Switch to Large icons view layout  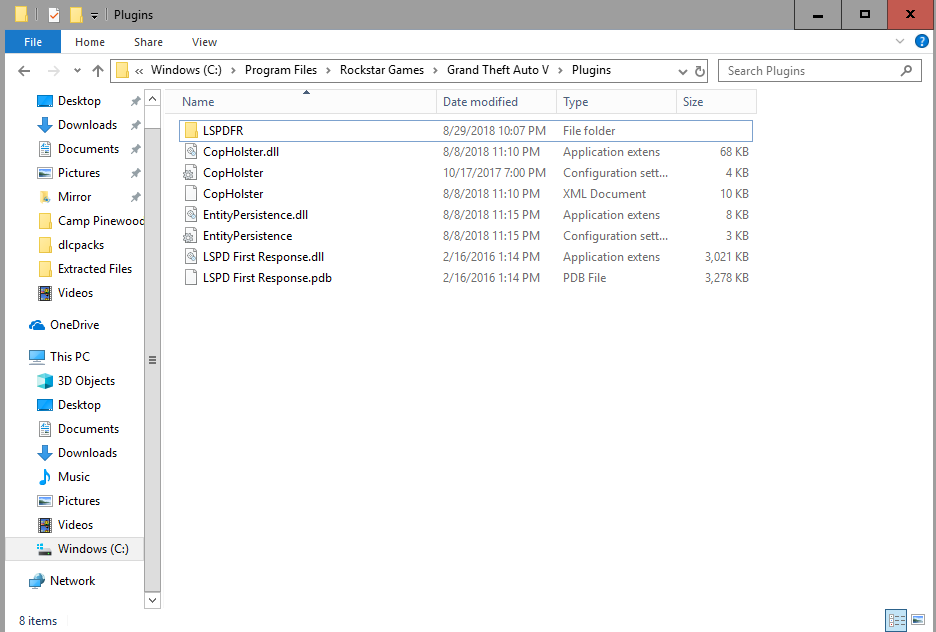[x=918, y=620]
